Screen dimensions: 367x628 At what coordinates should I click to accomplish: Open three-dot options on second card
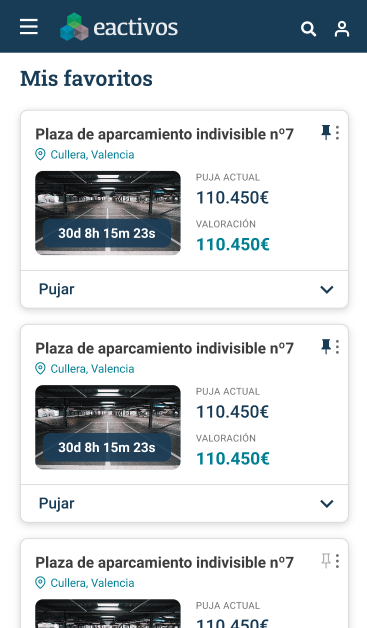point(337,347)
